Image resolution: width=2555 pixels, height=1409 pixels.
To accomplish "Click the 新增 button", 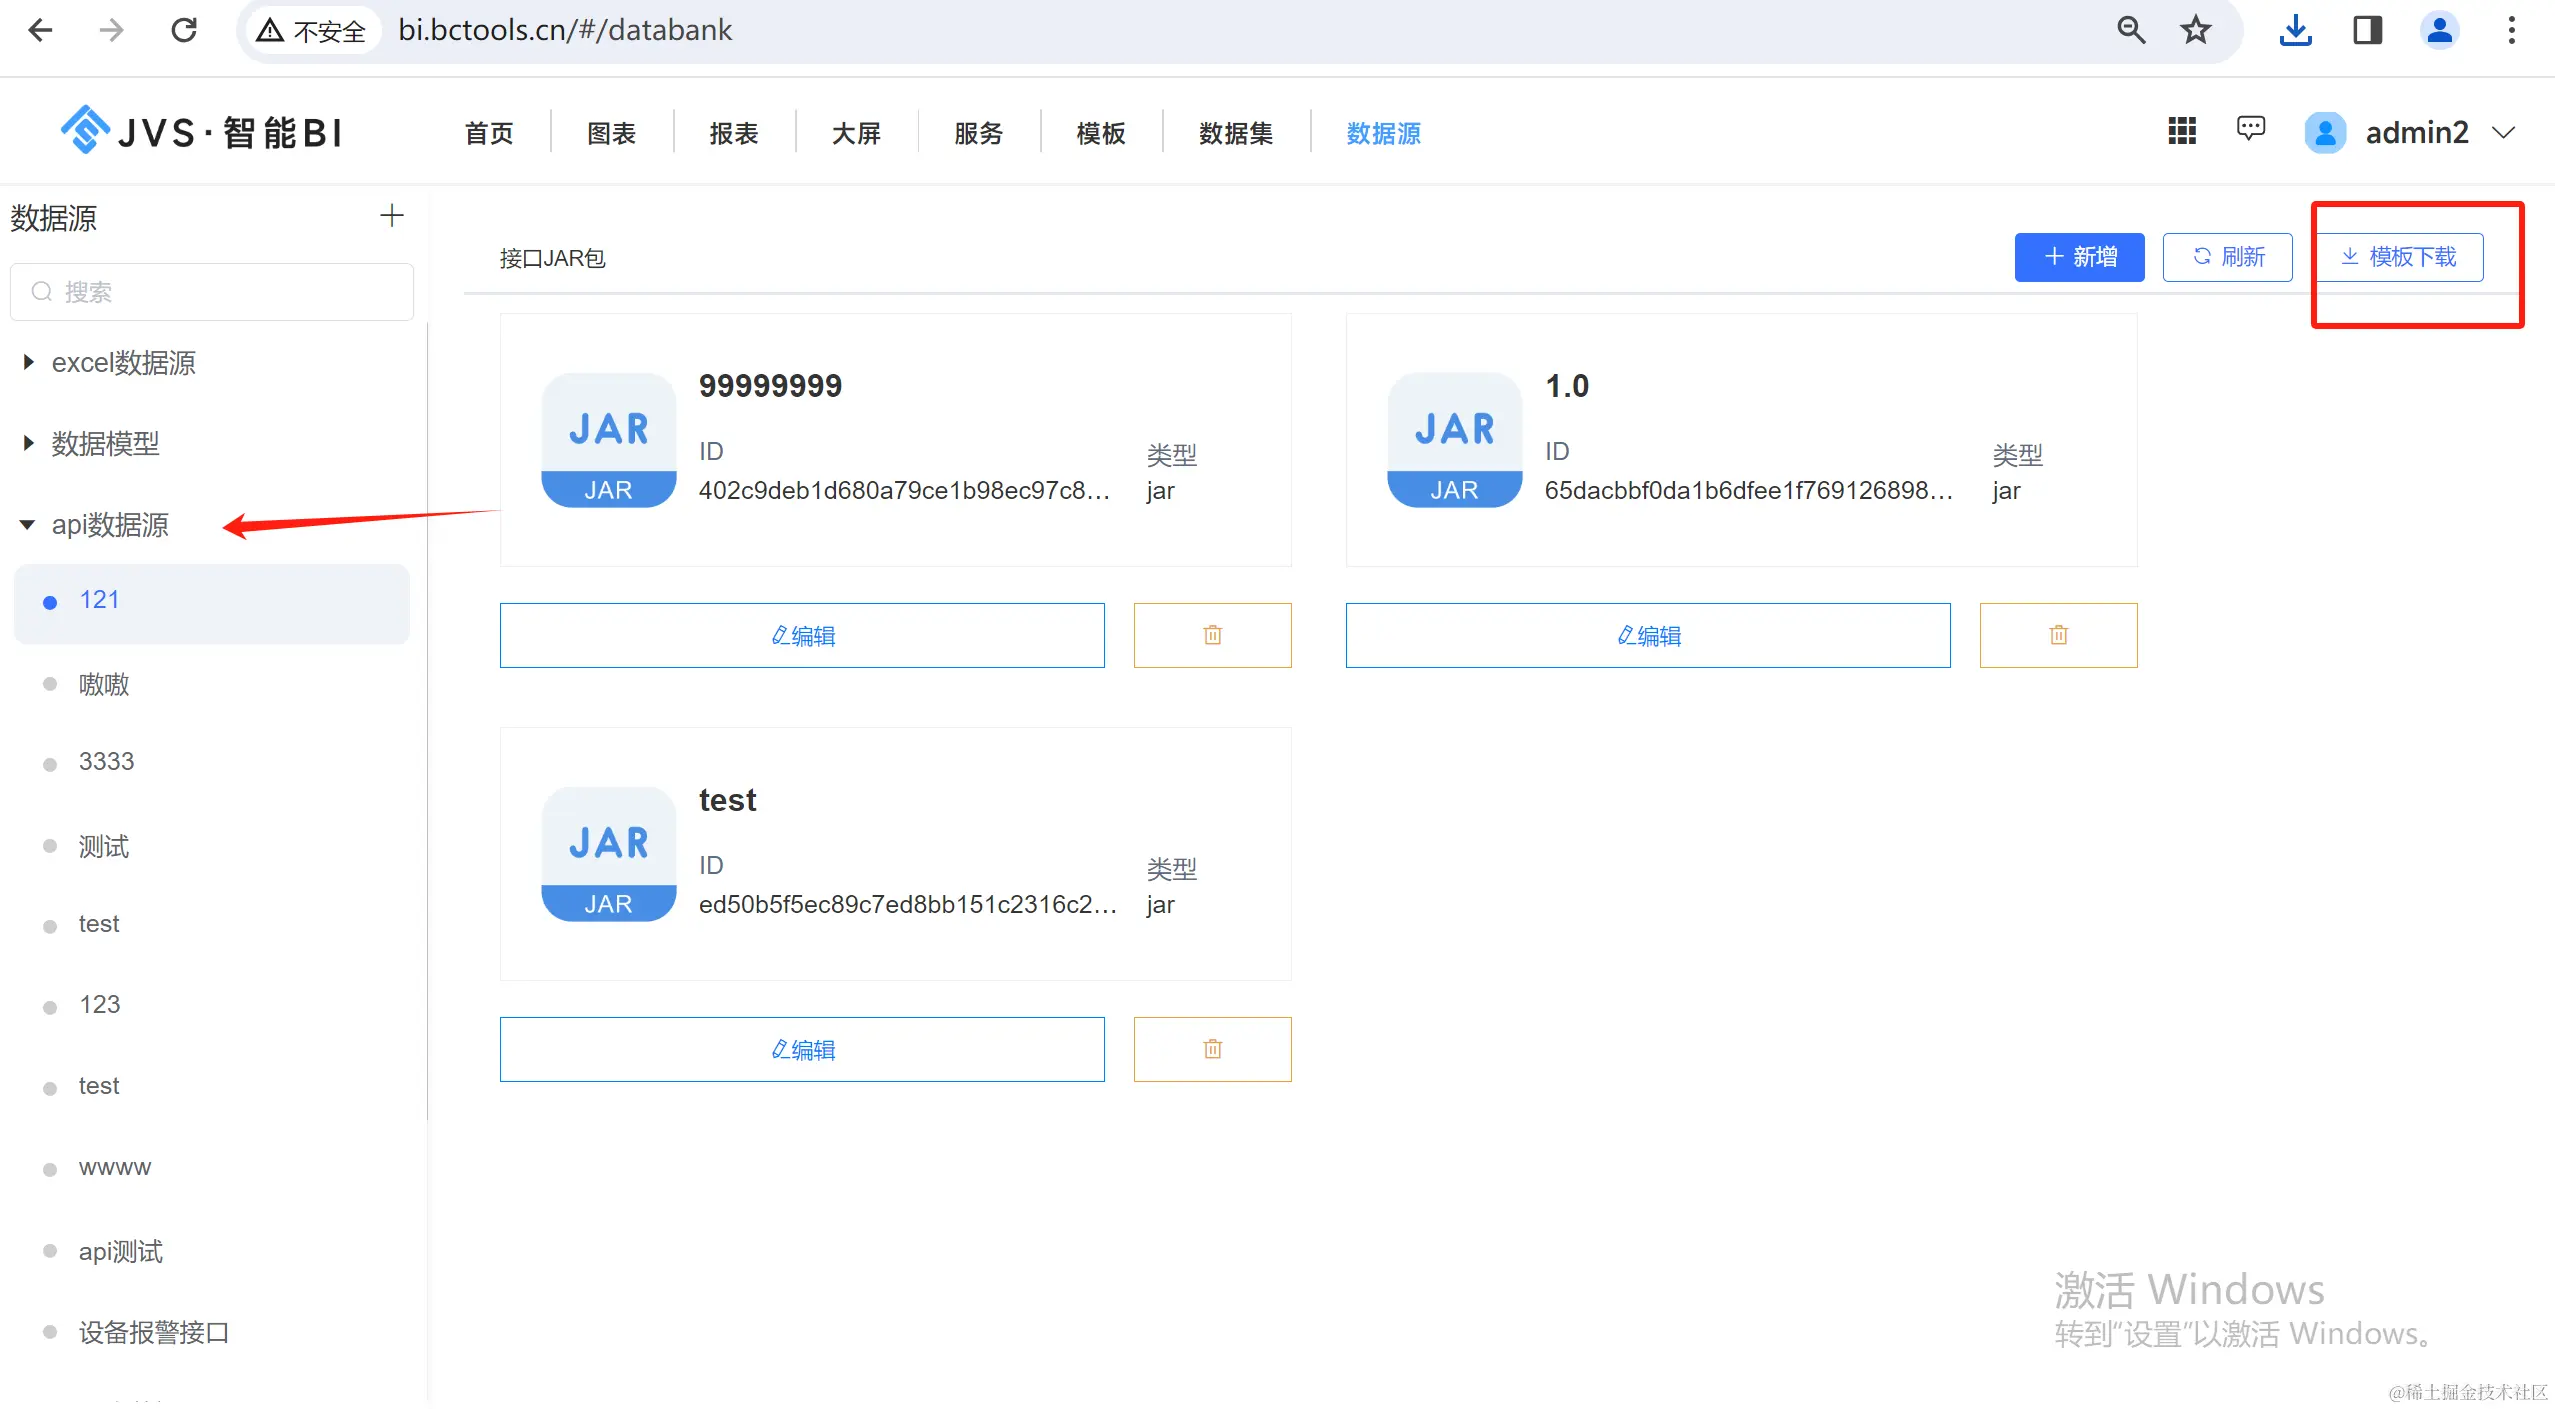I will (2079, 257).
